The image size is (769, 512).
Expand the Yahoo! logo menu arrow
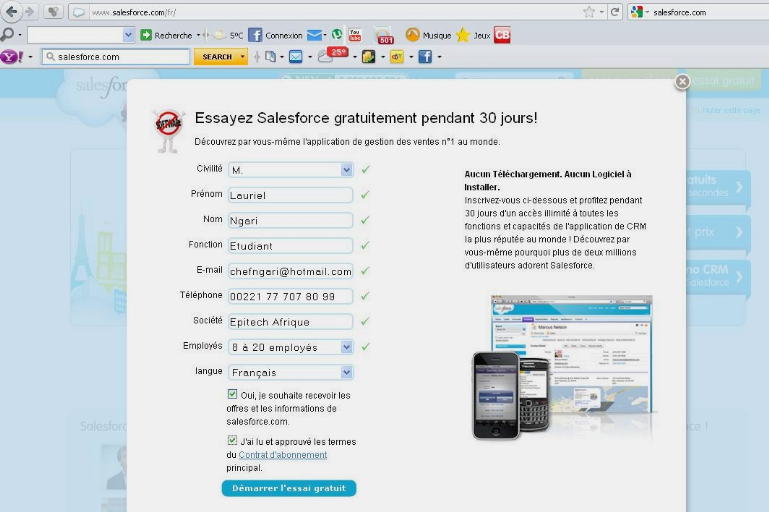pyautogui.click(x=30, y=57)
